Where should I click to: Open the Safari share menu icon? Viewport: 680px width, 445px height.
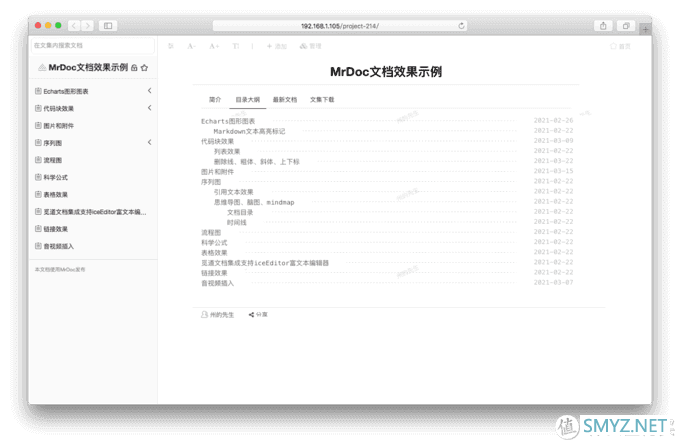[603, 26]
